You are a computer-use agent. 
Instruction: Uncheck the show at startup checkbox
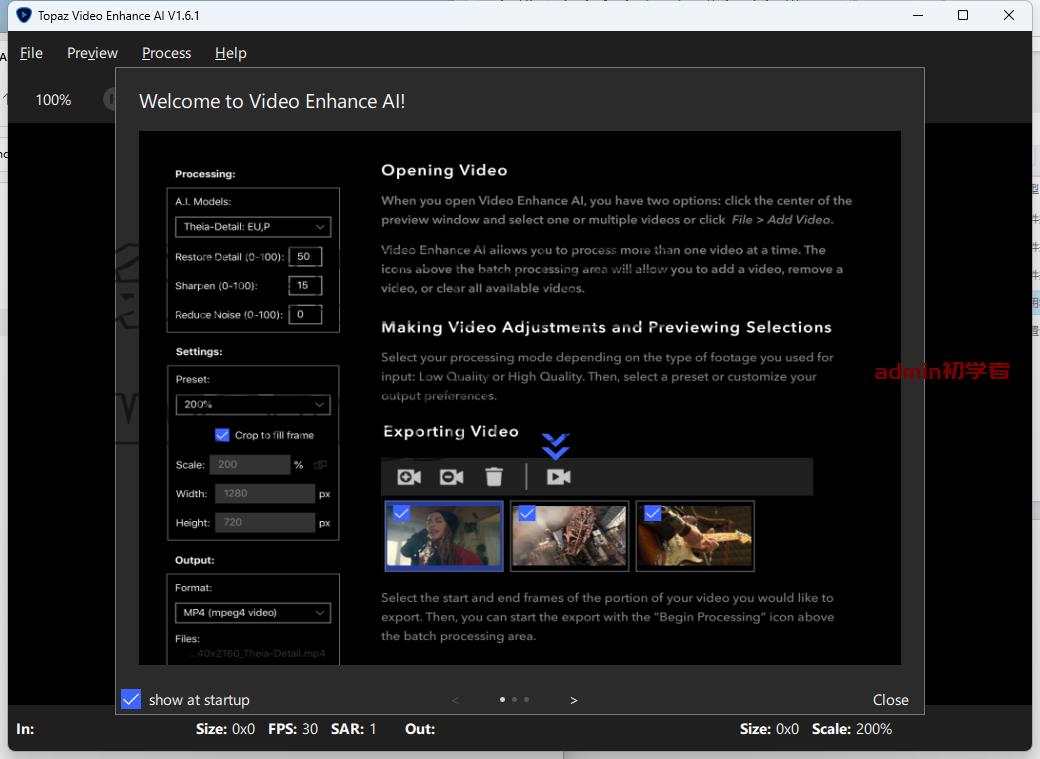[131, 699]
